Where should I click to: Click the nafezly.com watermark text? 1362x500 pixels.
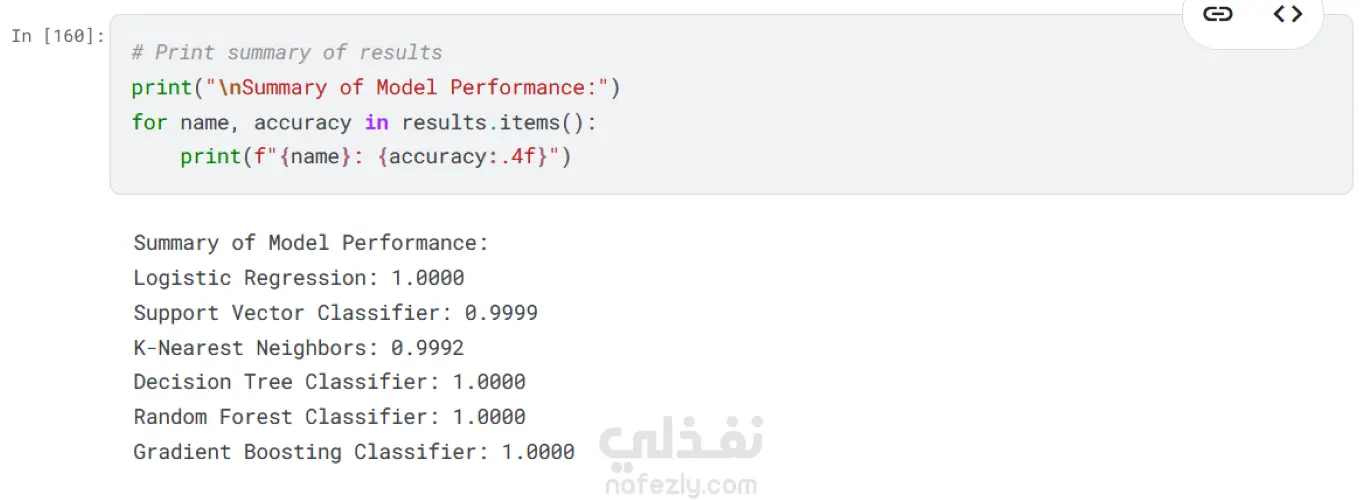[x=681, y=486]
